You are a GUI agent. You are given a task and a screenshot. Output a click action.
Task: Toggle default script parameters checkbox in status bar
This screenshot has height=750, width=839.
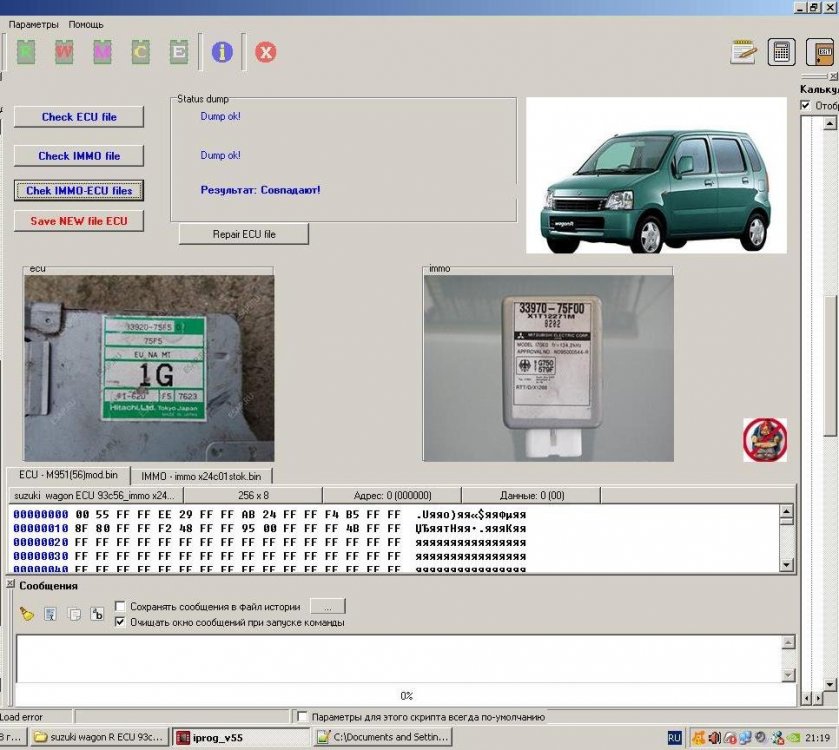302,717
